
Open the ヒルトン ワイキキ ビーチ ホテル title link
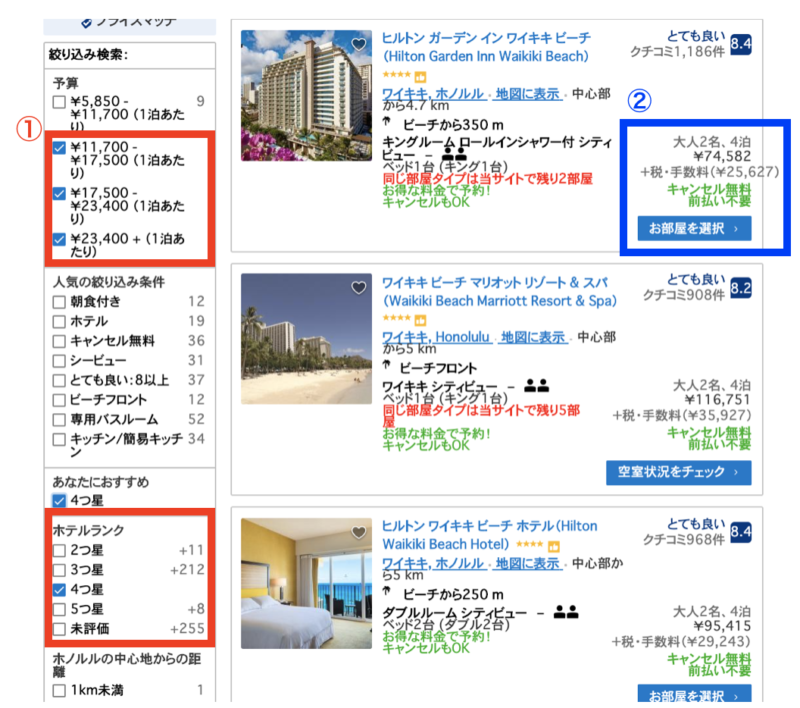[489, 535]
